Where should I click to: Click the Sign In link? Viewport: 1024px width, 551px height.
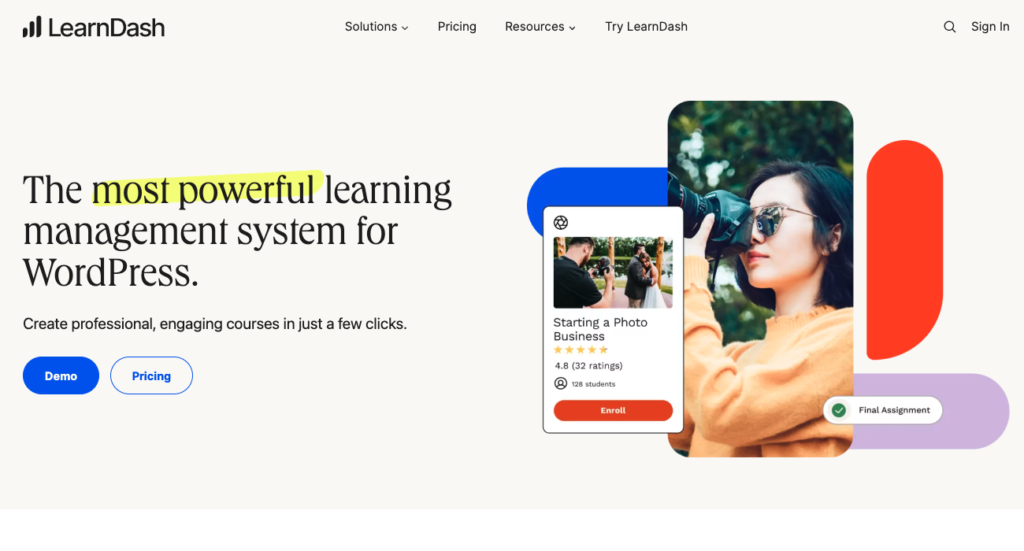pyautogui.click(x=990, y=27)
